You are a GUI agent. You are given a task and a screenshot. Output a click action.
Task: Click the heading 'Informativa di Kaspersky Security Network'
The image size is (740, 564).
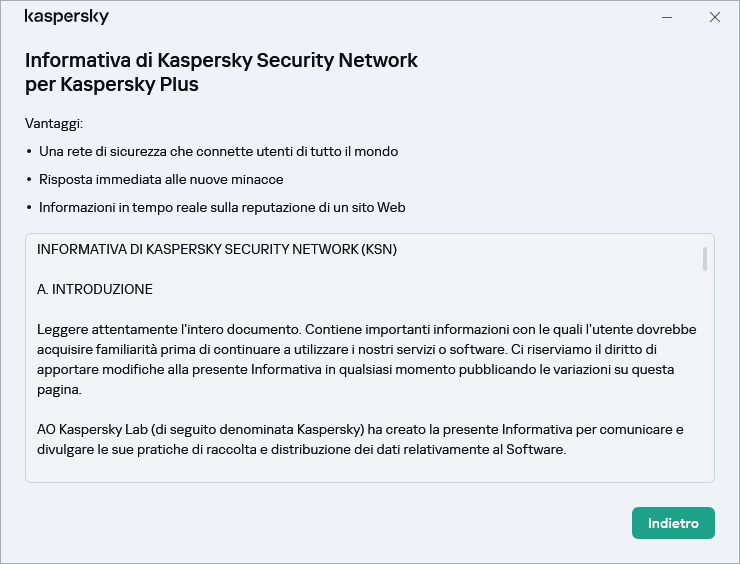pos(221,60)
